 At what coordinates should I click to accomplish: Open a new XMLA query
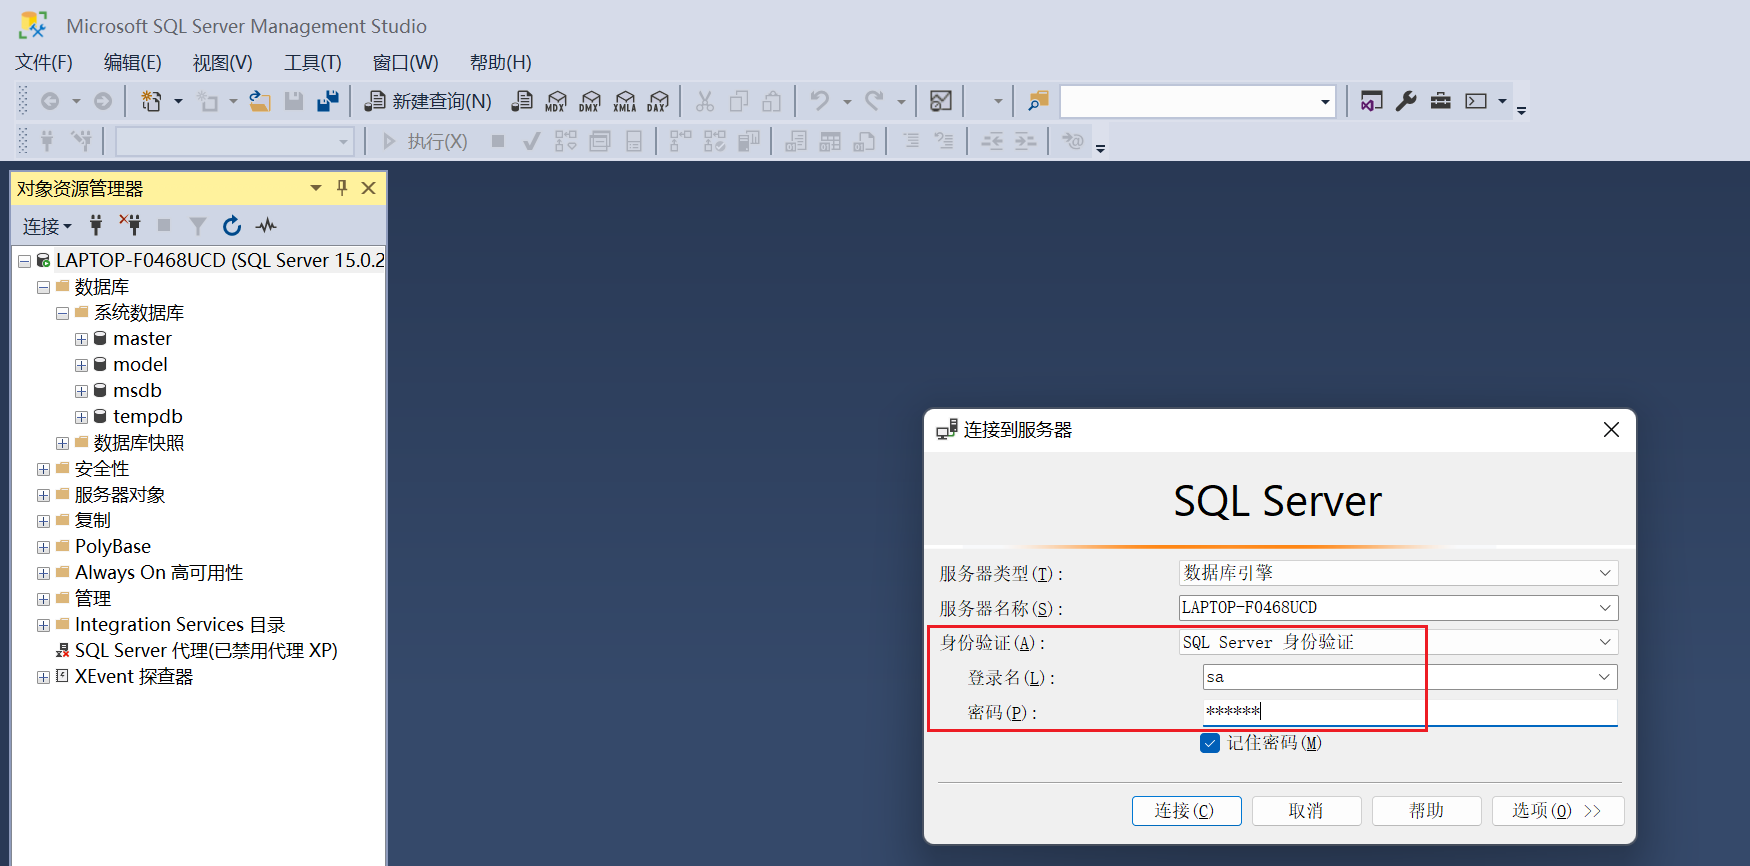pos(625,101)
